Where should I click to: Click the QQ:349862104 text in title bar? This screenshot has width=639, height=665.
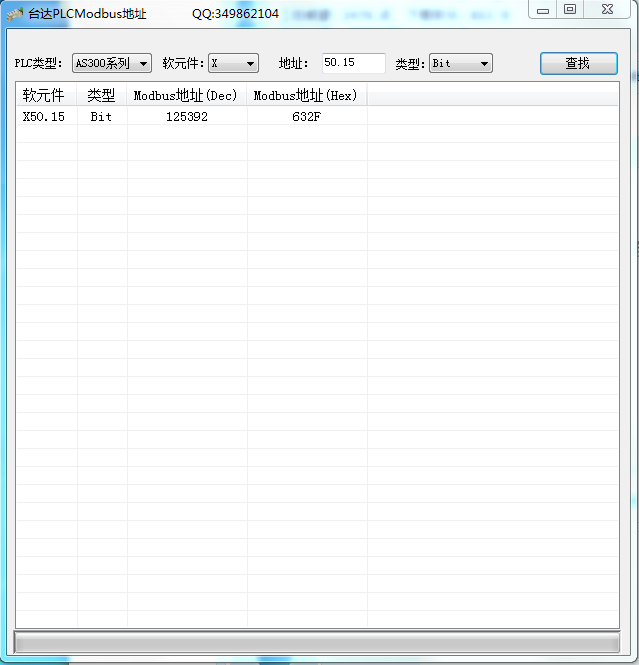(x=235, y=14)
